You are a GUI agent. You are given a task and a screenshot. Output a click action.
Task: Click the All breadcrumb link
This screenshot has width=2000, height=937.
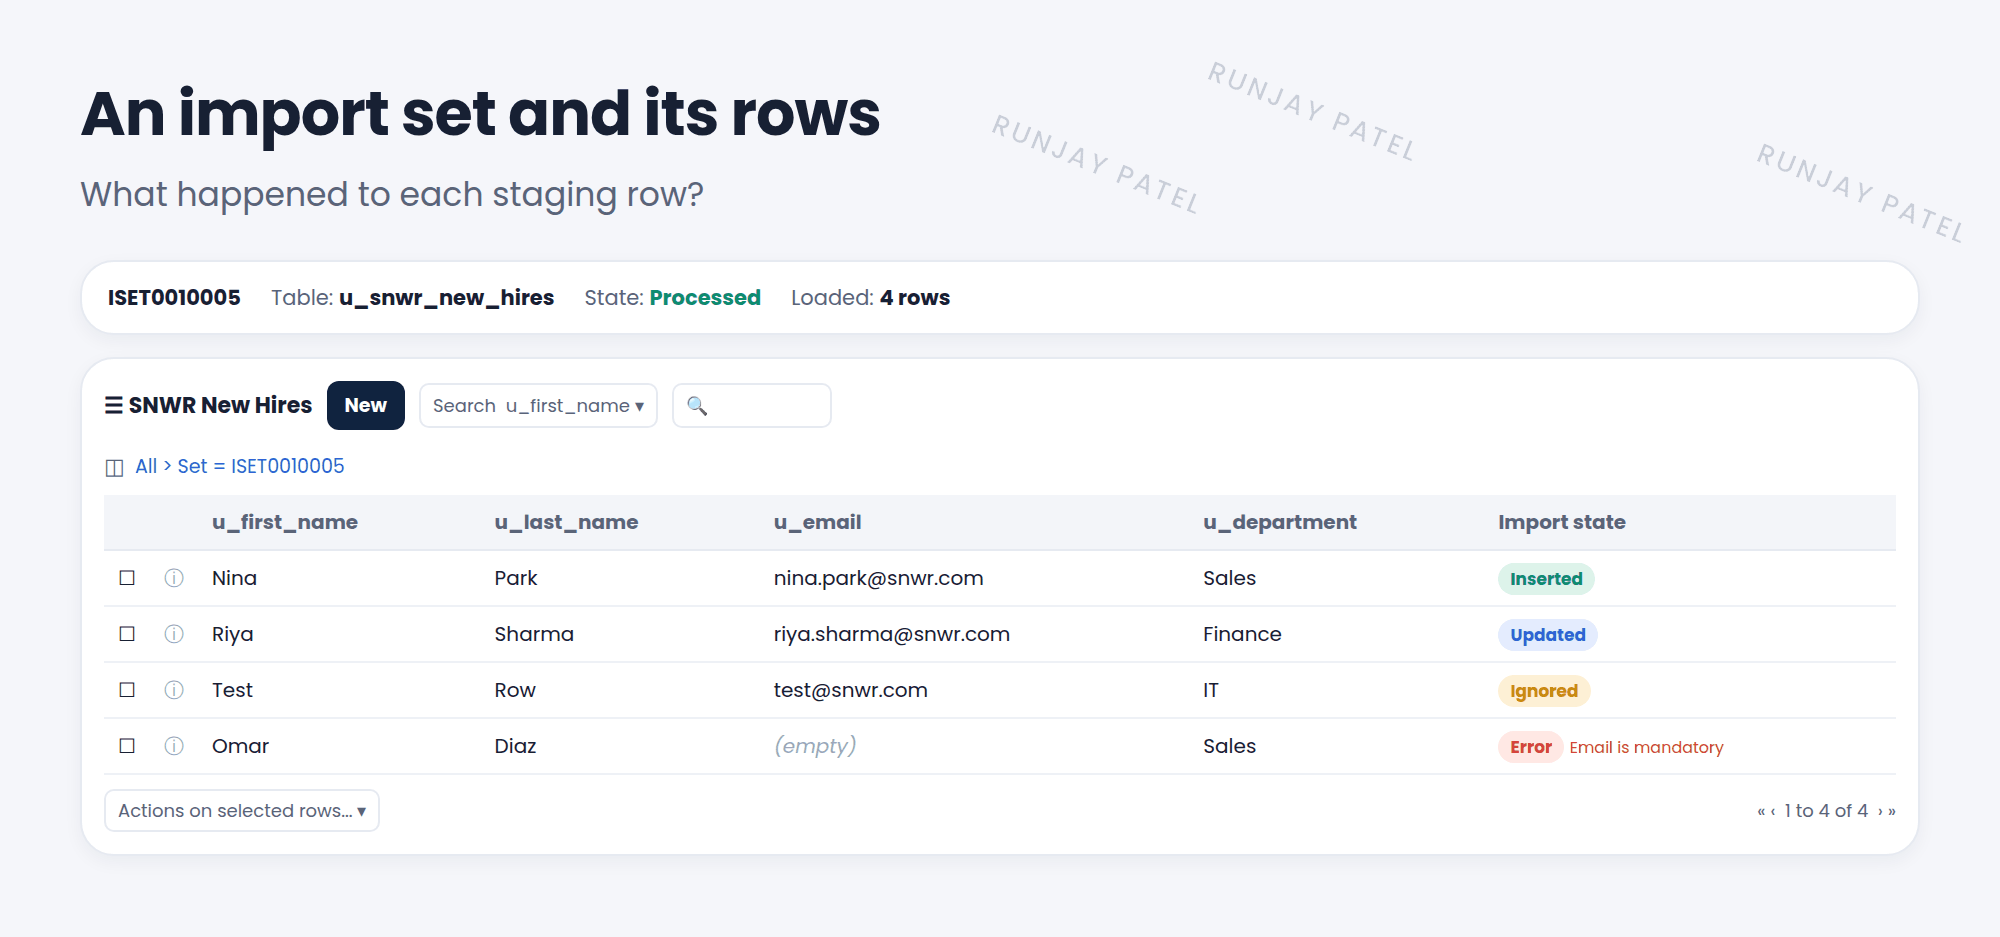[x=146, y=466]
